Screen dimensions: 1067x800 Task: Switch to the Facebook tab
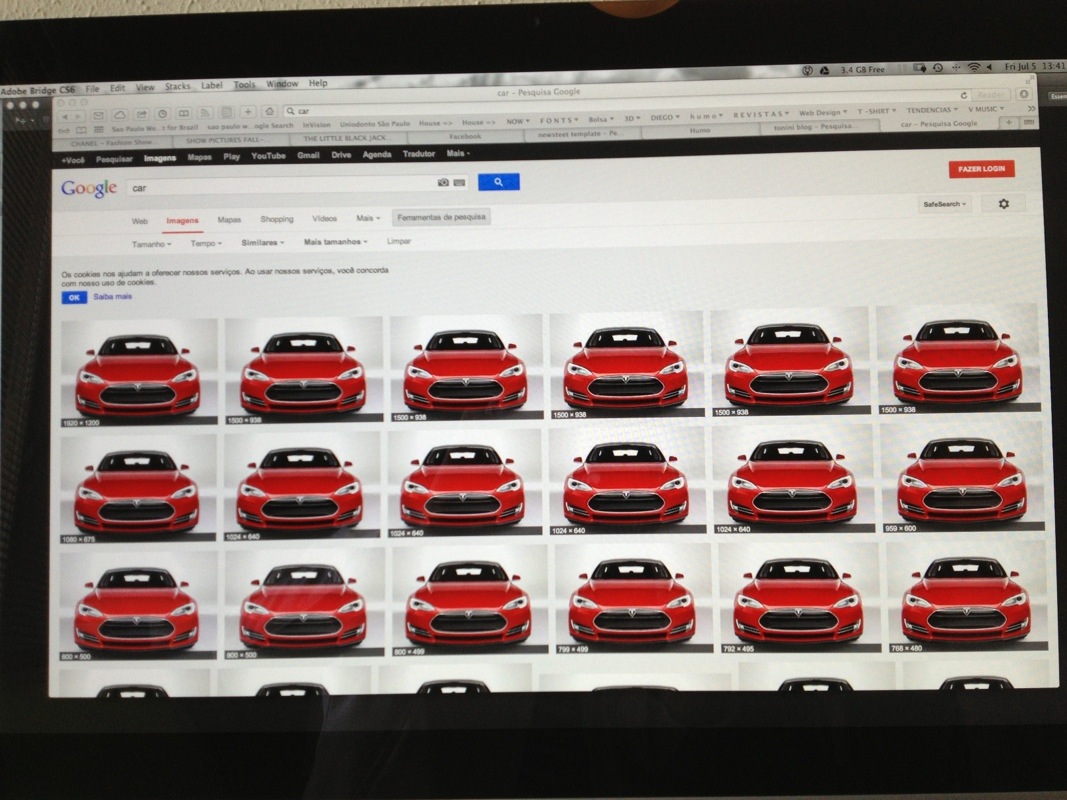point(465,136)
